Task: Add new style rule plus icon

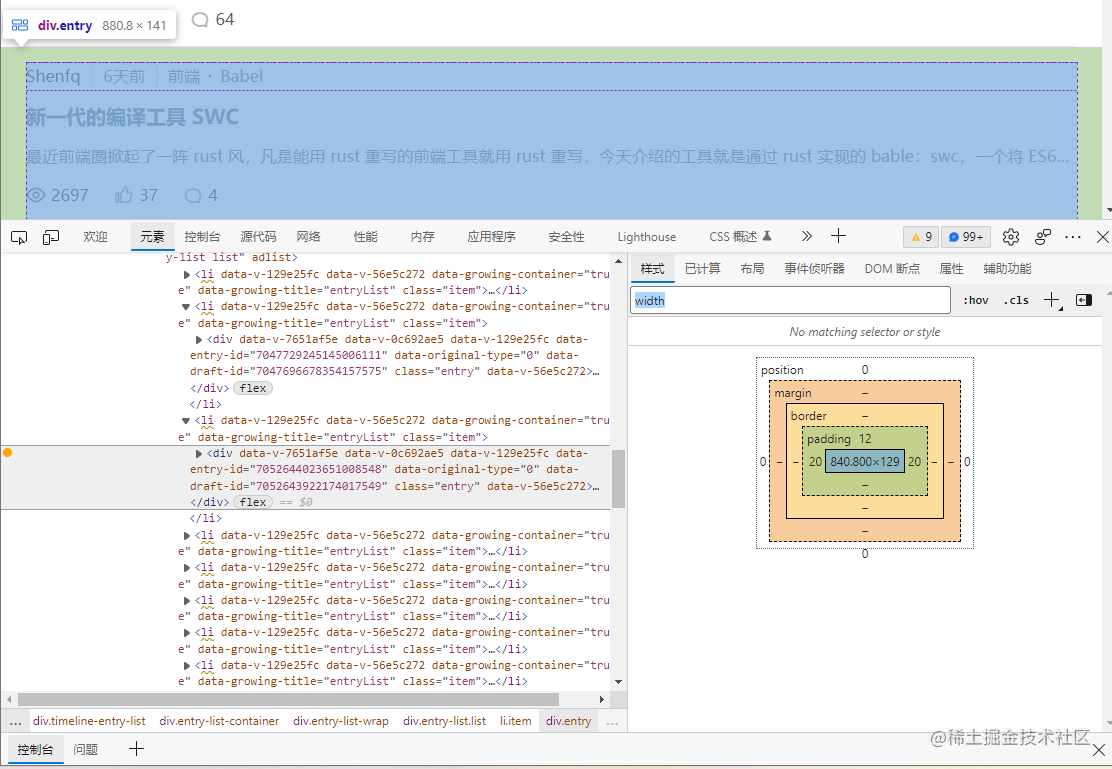Action: pyautogui.click(x=1052, y=300)
